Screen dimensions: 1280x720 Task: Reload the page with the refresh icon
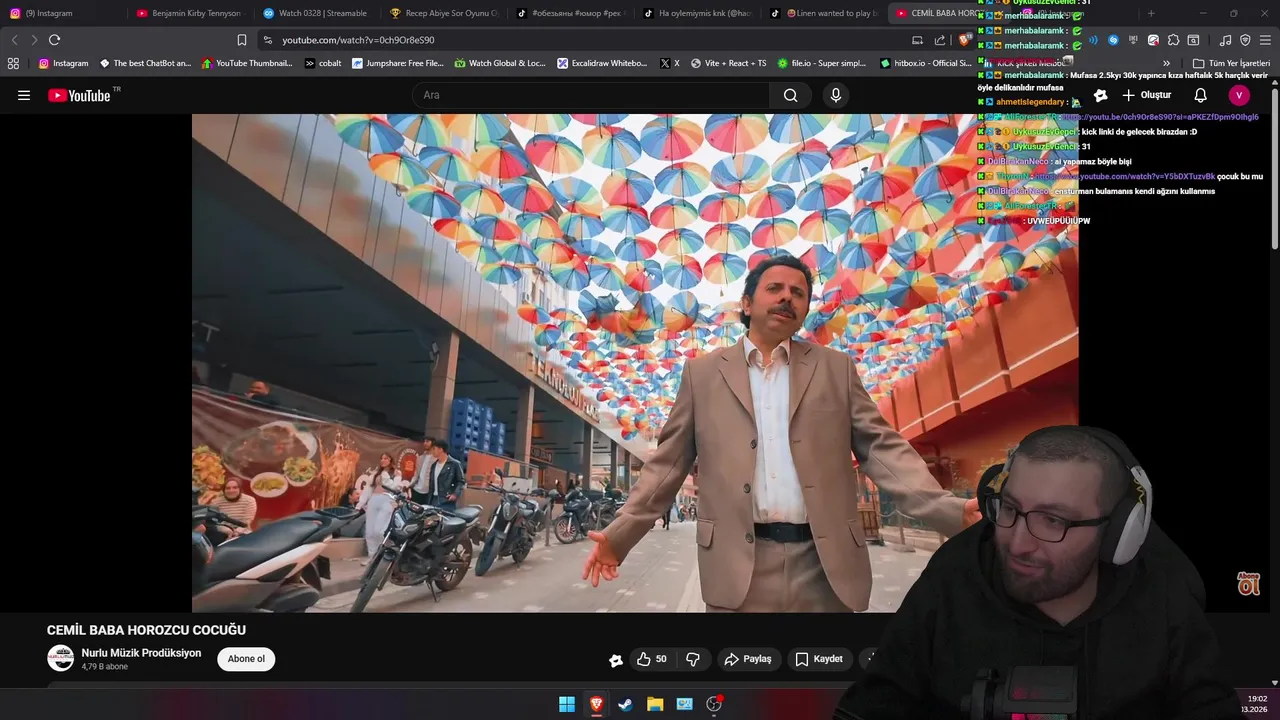coord(54,40)
